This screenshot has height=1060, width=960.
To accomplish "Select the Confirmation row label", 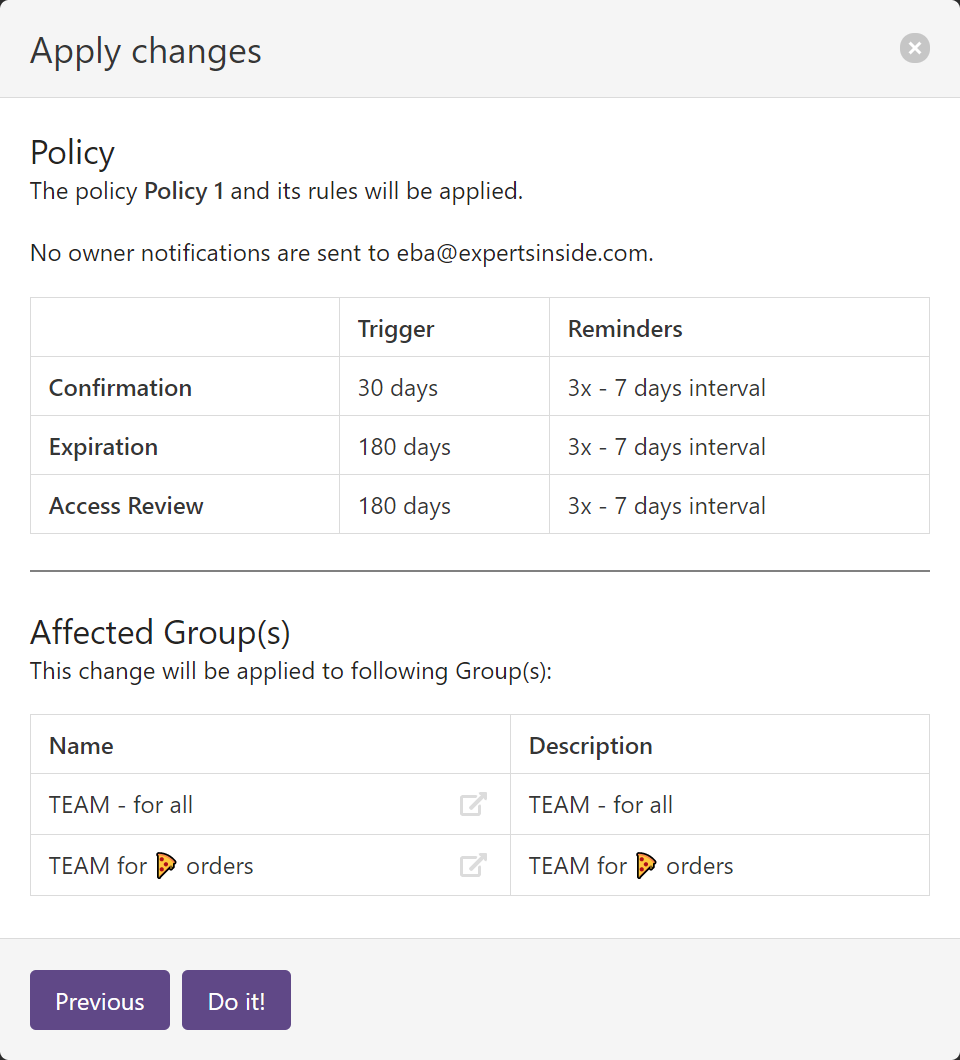I will tap(120, 387).
